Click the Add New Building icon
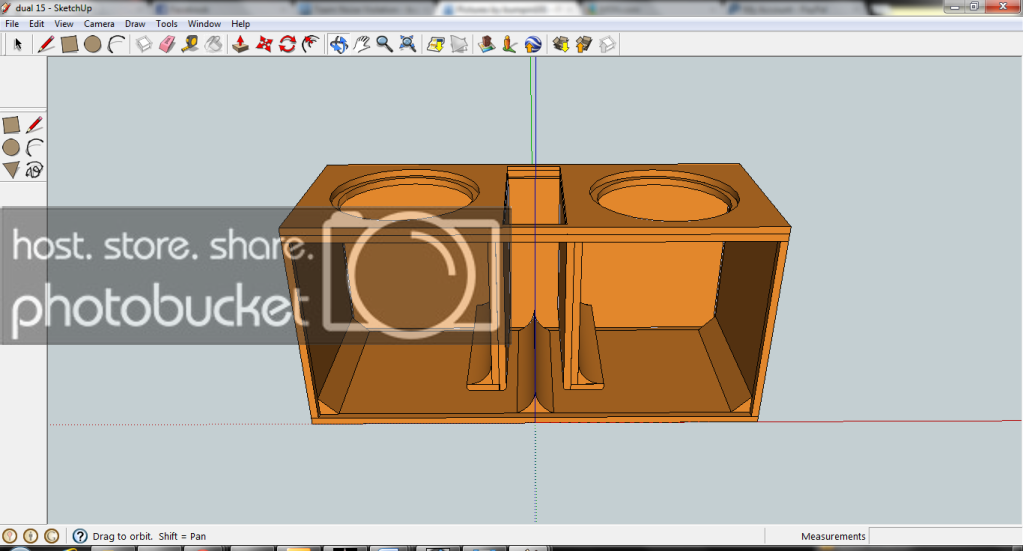Image resolution: width=1023 pixels, height=551 pixels. [486, 44]
